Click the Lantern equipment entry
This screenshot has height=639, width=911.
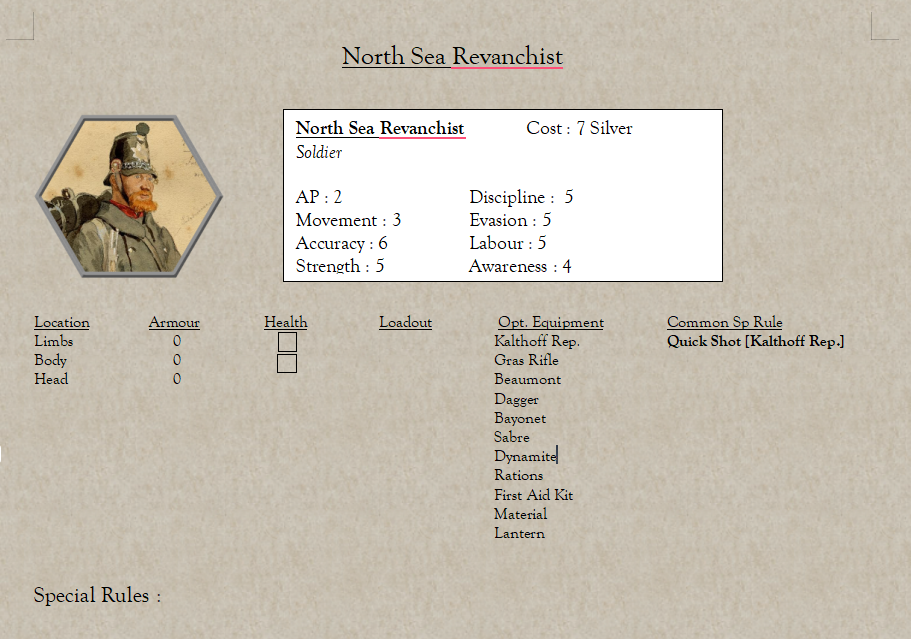pos(519,533)
